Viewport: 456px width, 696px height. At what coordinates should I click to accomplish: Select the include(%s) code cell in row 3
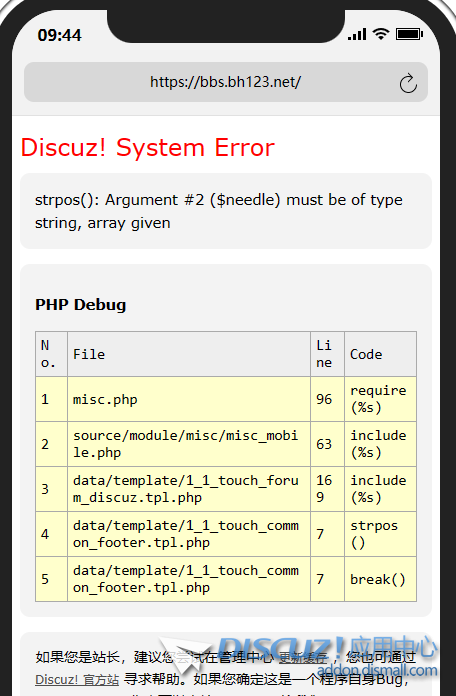pyautogui.click(x=381, y=489)
